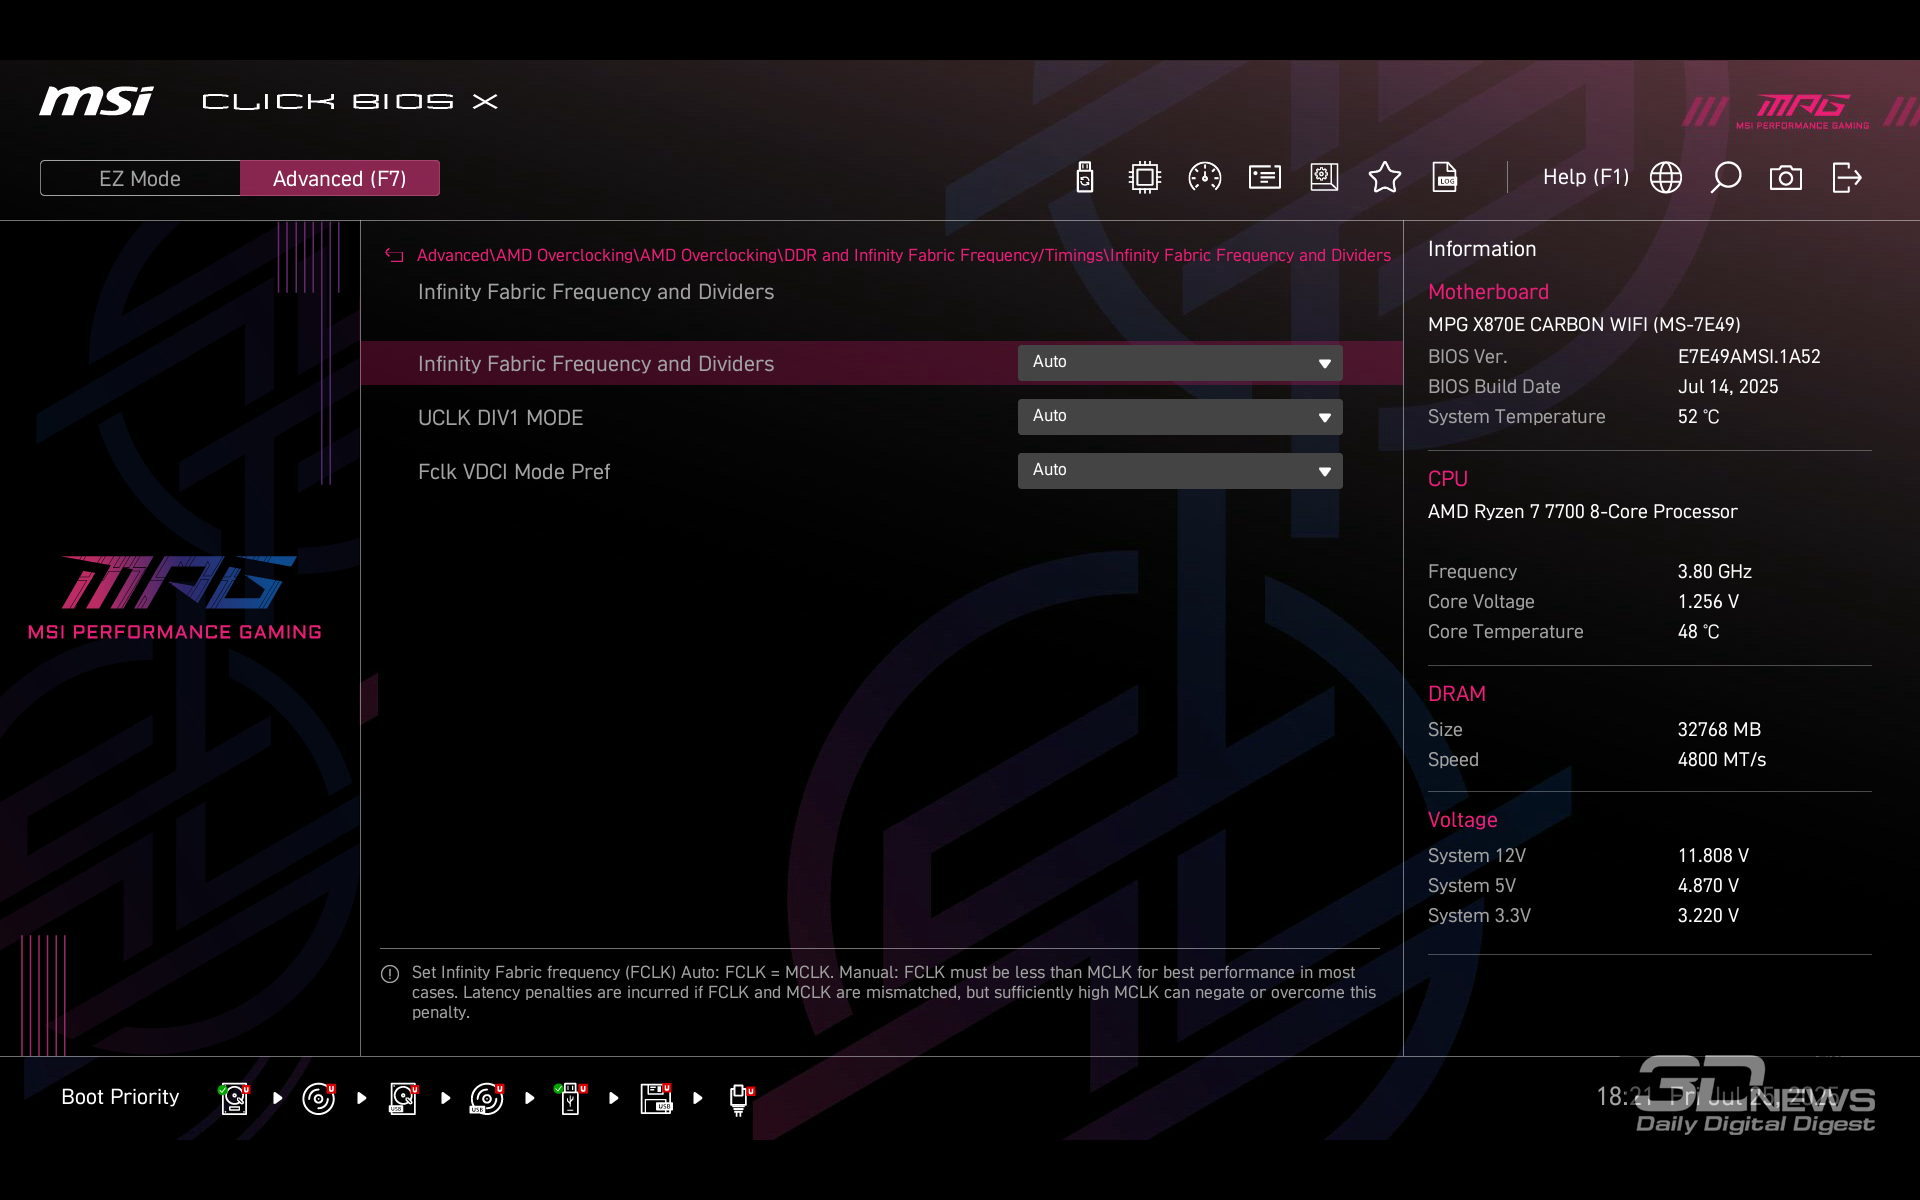Click the arrow after the first boot device

[x=277, y=1098]
